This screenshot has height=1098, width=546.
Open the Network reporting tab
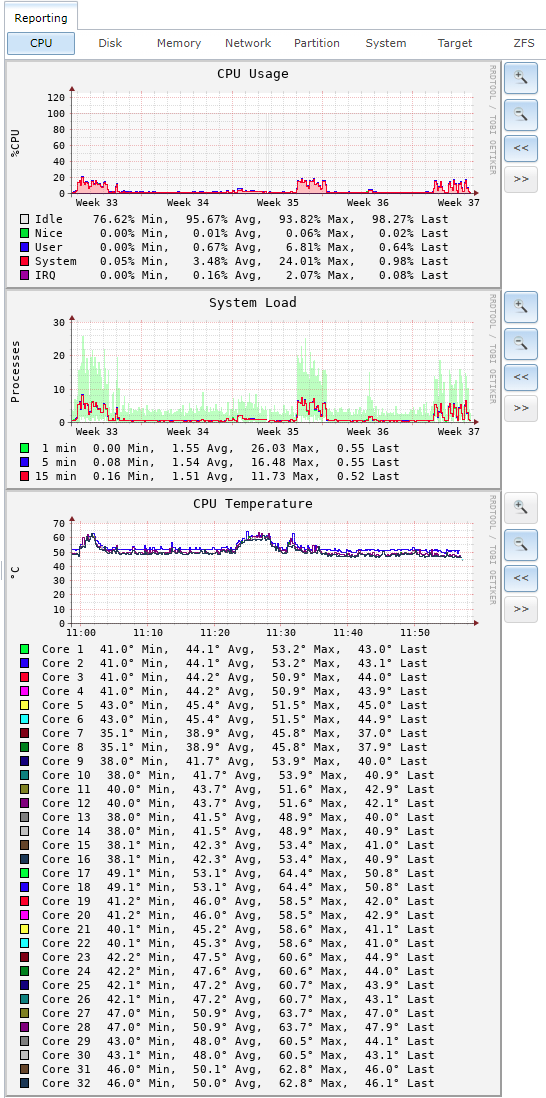248,43
